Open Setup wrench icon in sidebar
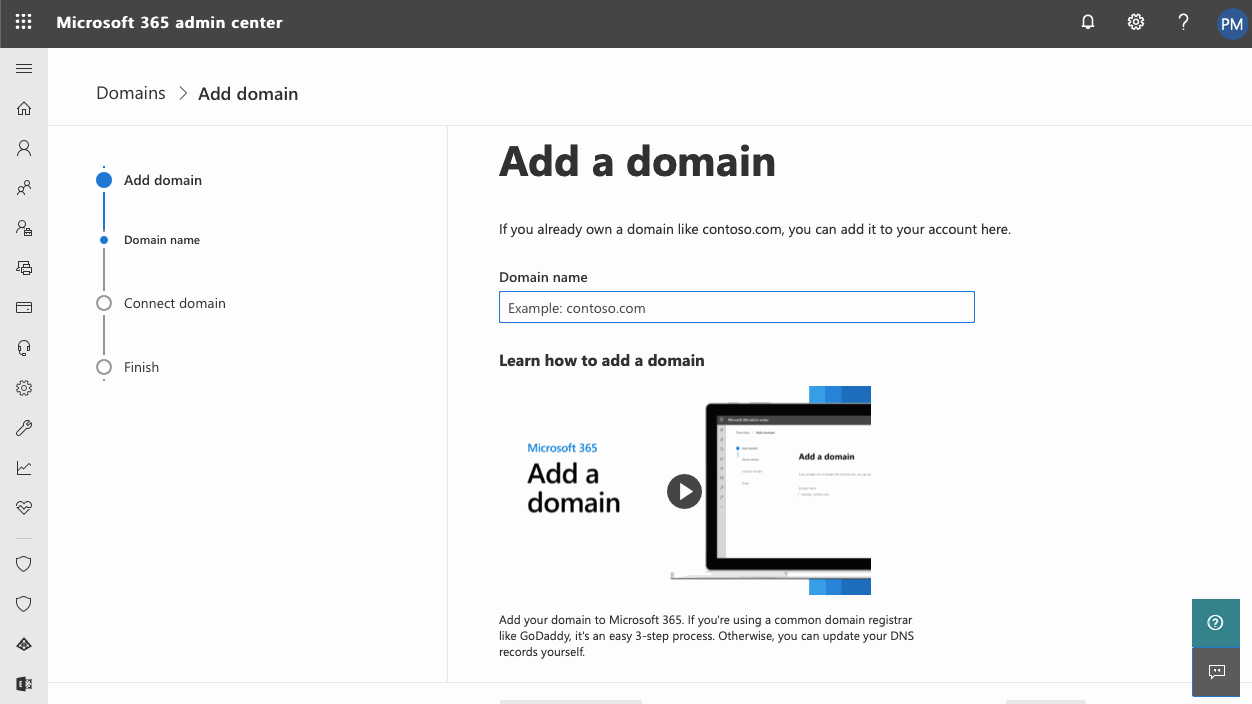Image resolution: width=1252 pixels, height=704 pixels. pyautogui.click(x=24, y=428)
